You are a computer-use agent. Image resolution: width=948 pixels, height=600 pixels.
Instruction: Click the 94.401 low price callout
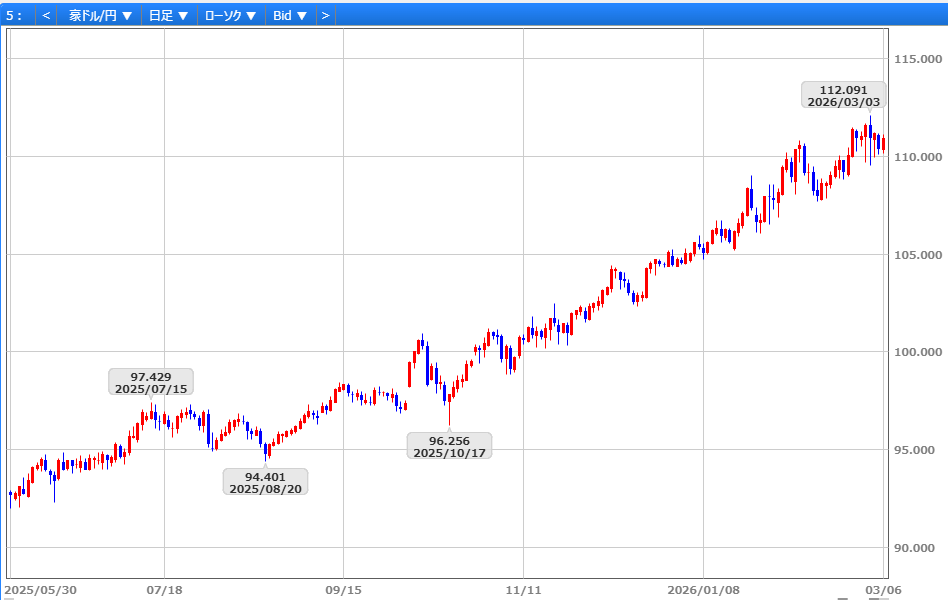pos(265,482)
